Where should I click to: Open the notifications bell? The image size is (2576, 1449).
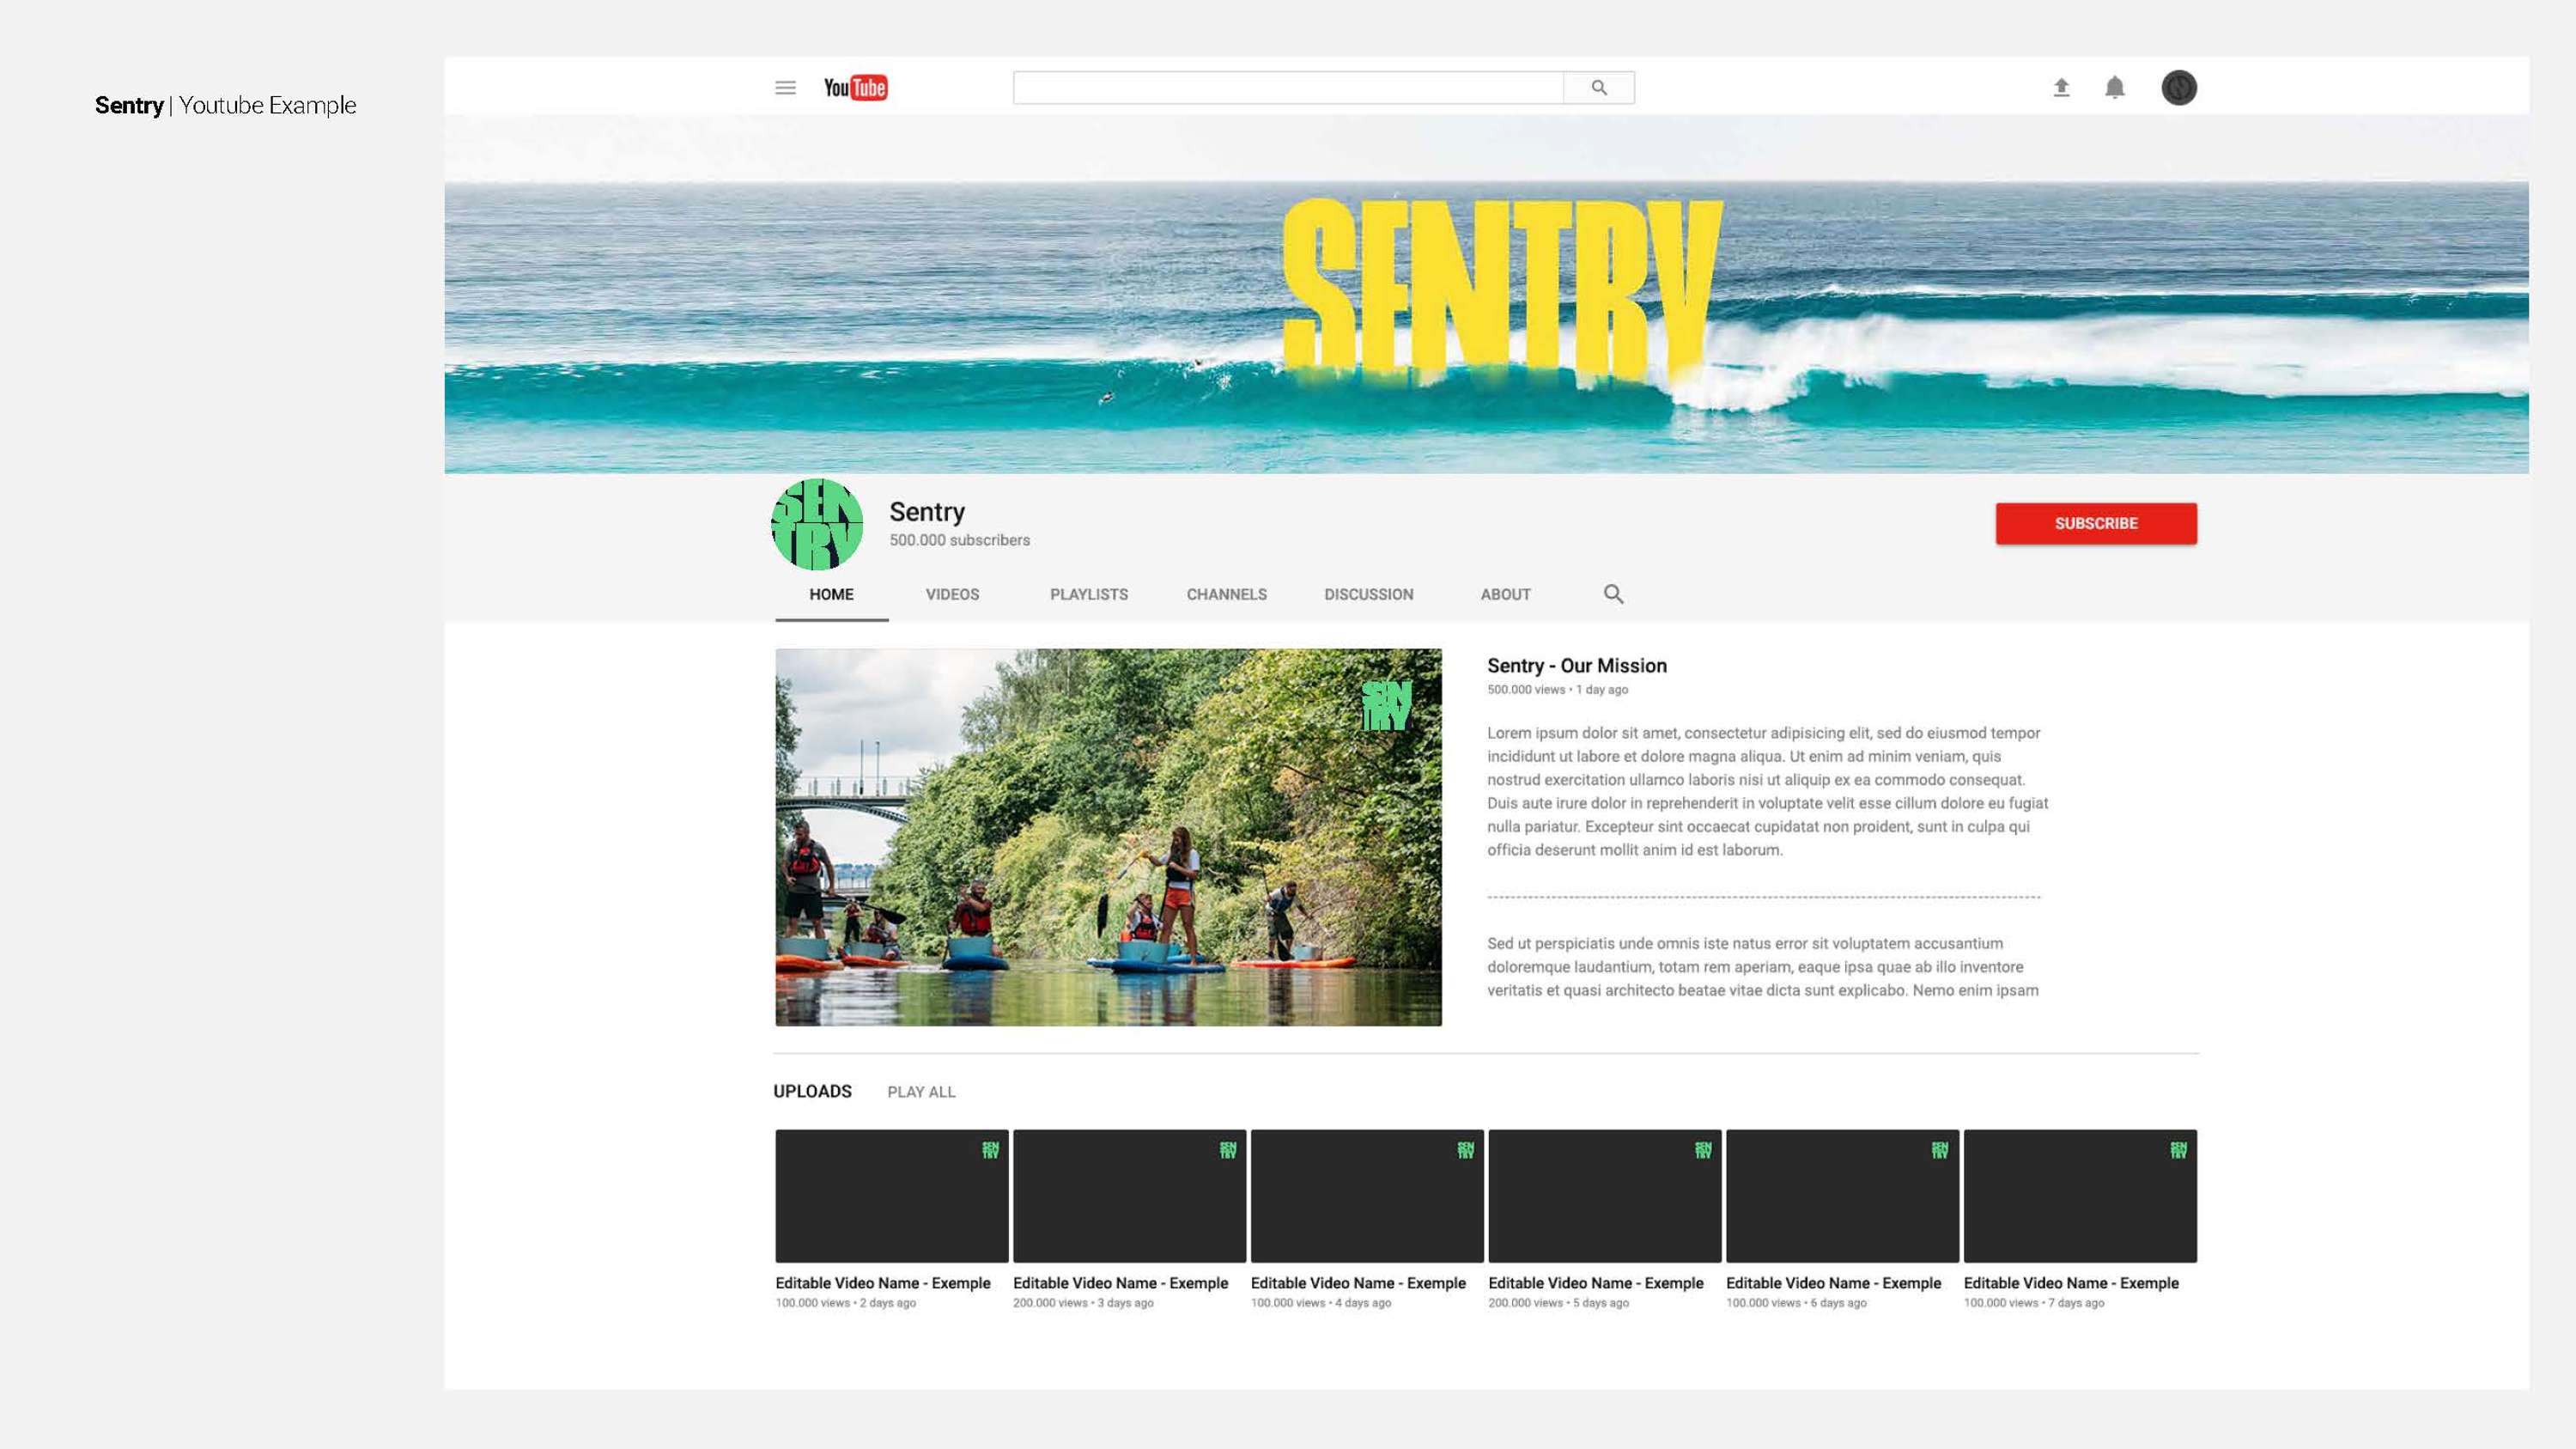(x=2114, y=88)
